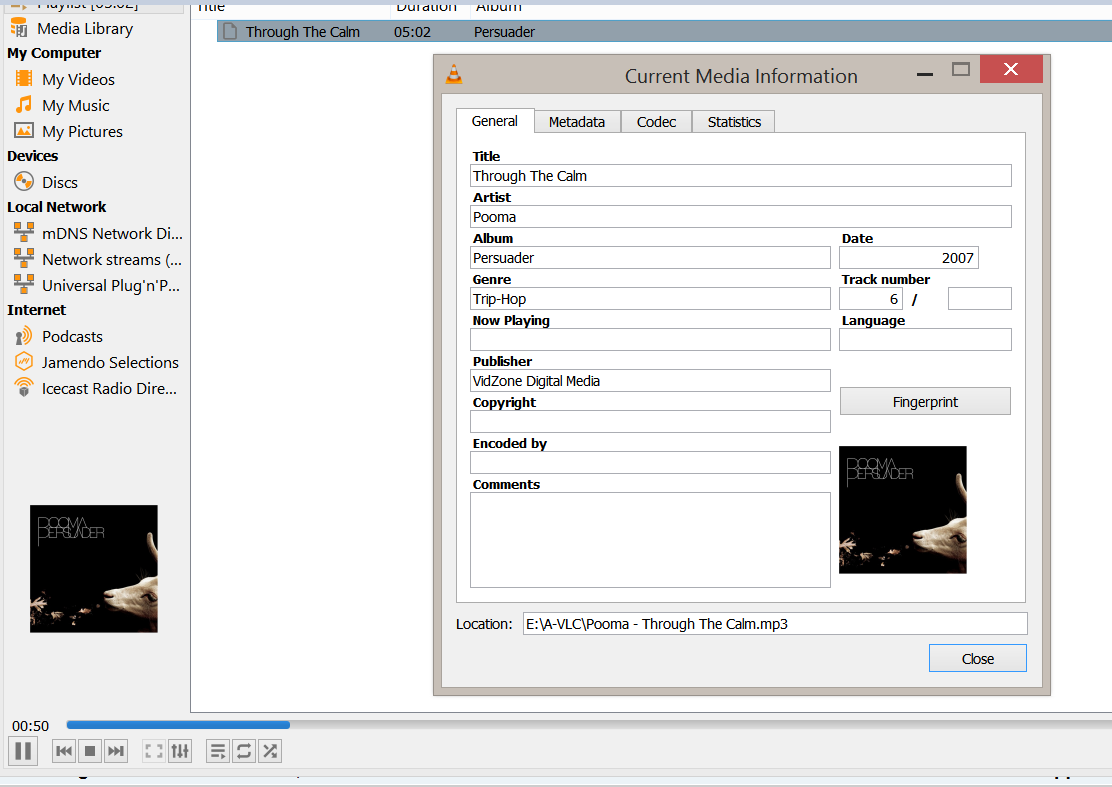Screen dimensions: 1112x787
Task: Click the Genre field 'Trip-Hop'
Action: (x=650, y=299)
